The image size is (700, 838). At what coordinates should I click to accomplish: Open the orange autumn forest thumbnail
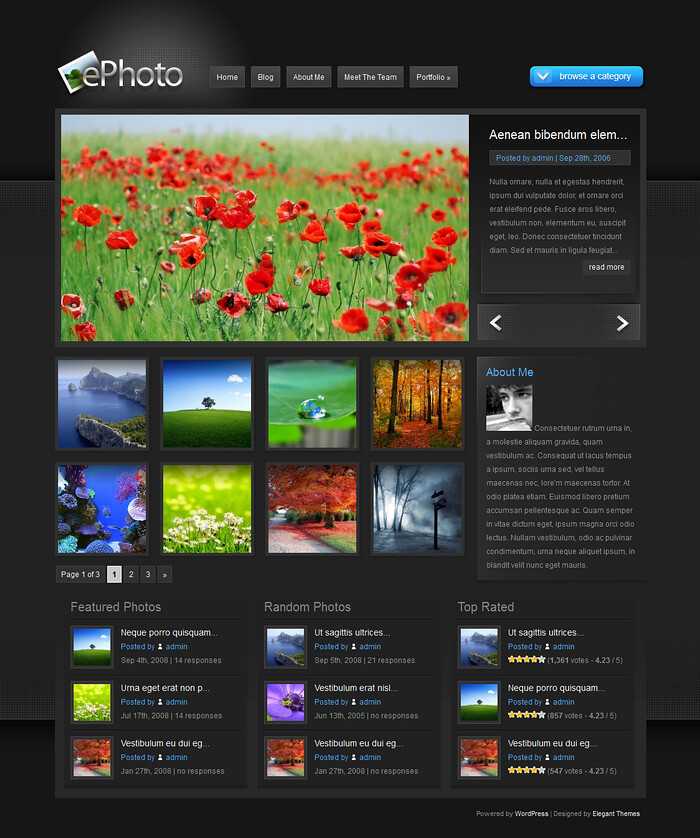(417, 404)
